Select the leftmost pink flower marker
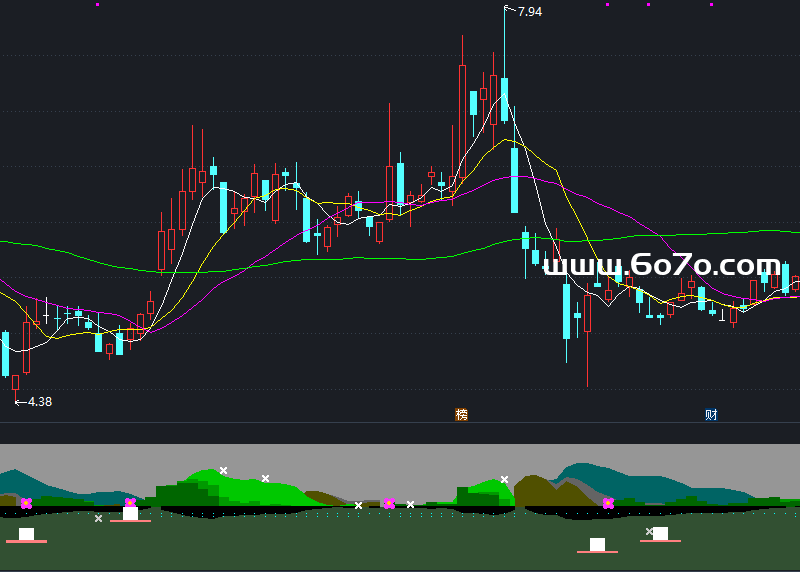 (26, 503)
